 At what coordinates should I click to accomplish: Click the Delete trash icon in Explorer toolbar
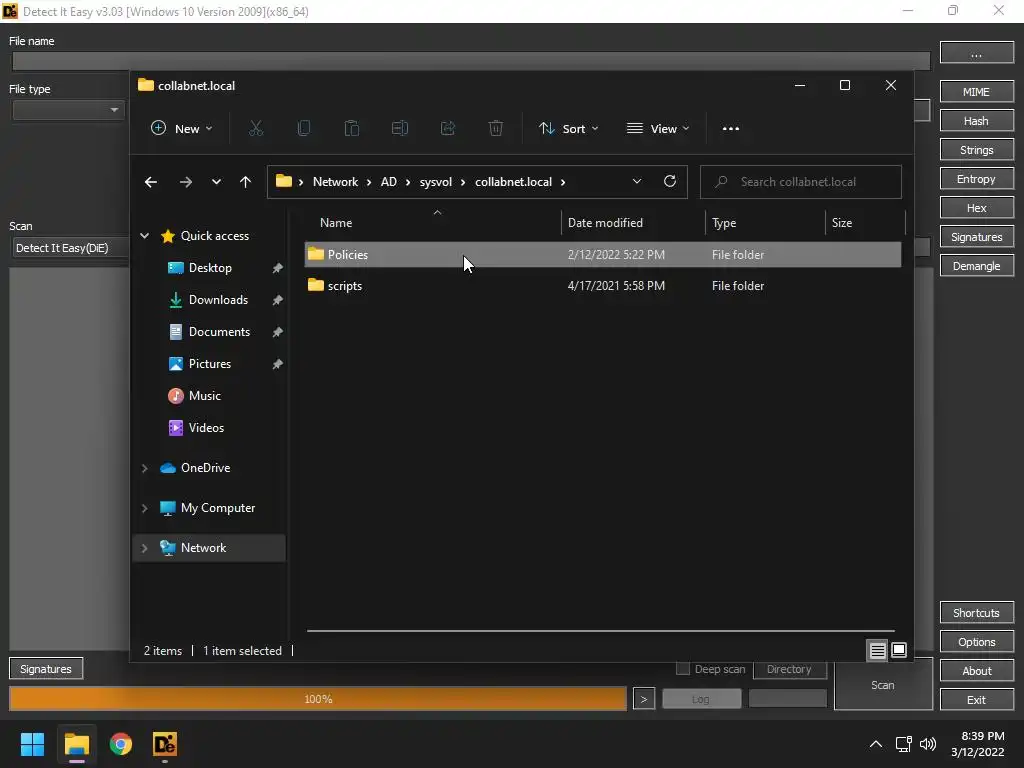[x=496, y=129]
